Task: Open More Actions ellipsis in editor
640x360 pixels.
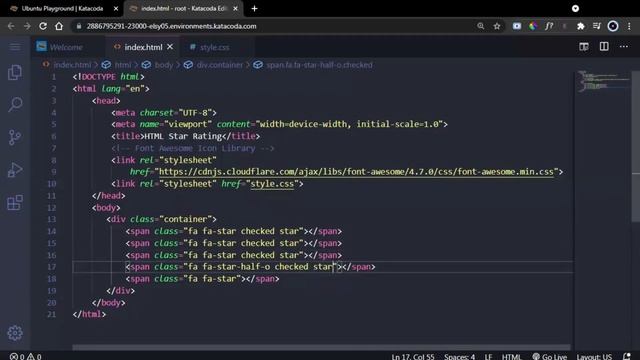Action: point(624,47)
